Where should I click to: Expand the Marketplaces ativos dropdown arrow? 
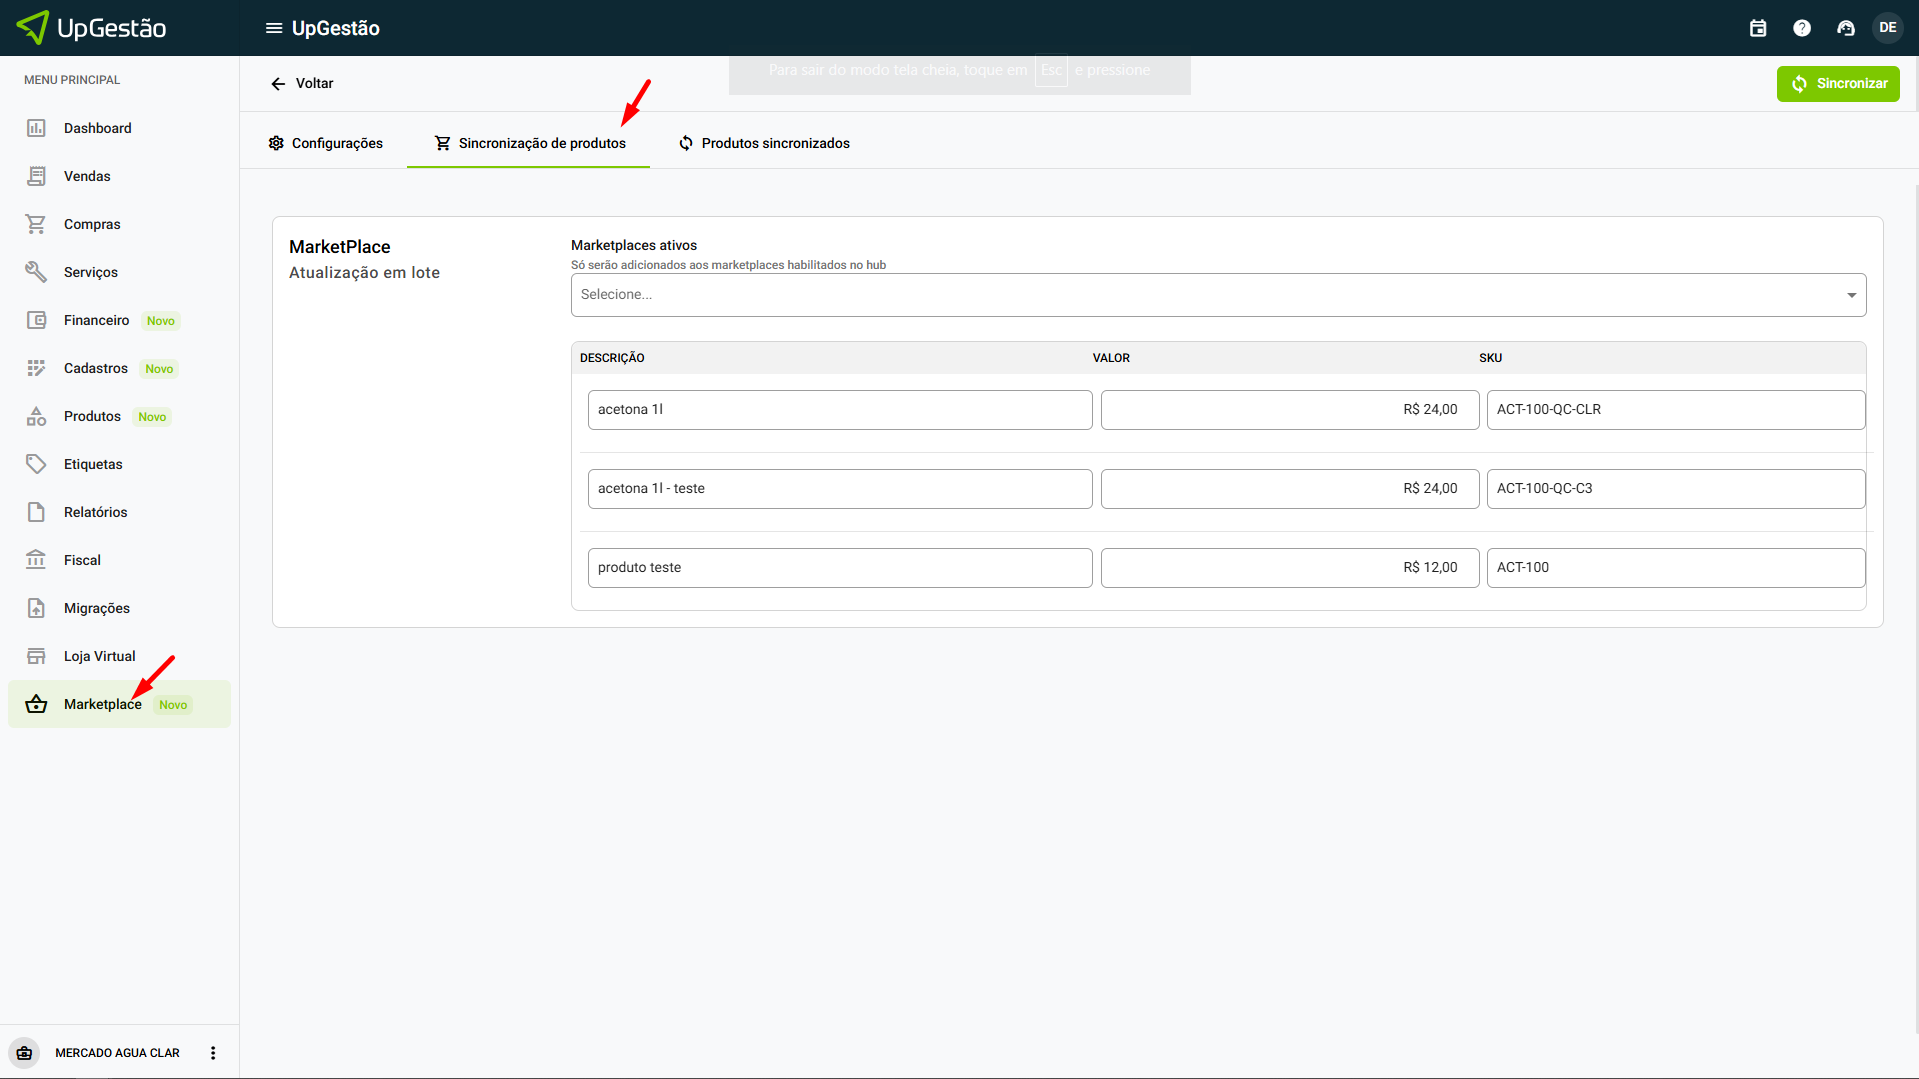[x=1851, y=295]
